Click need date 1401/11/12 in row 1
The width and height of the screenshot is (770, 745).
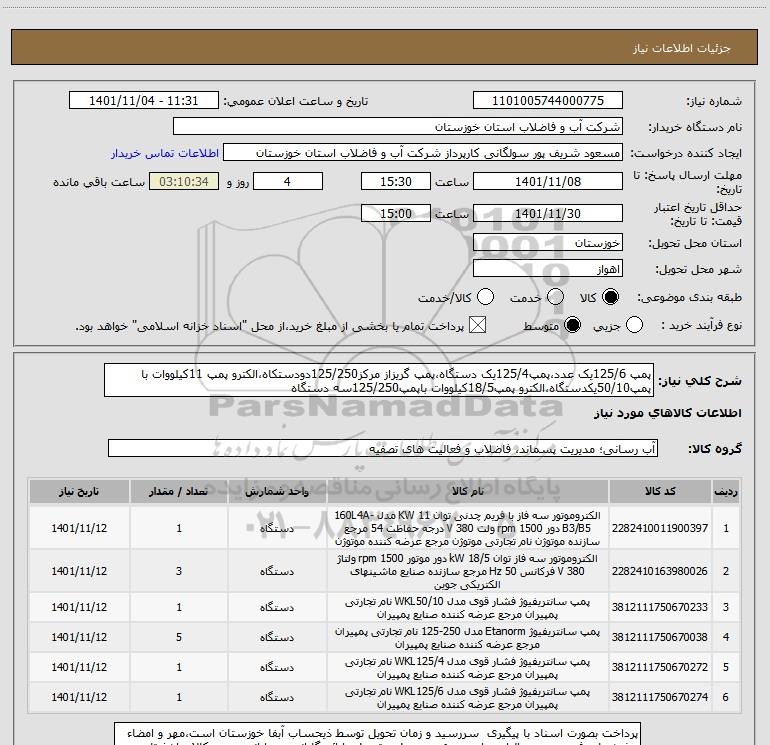79,528
